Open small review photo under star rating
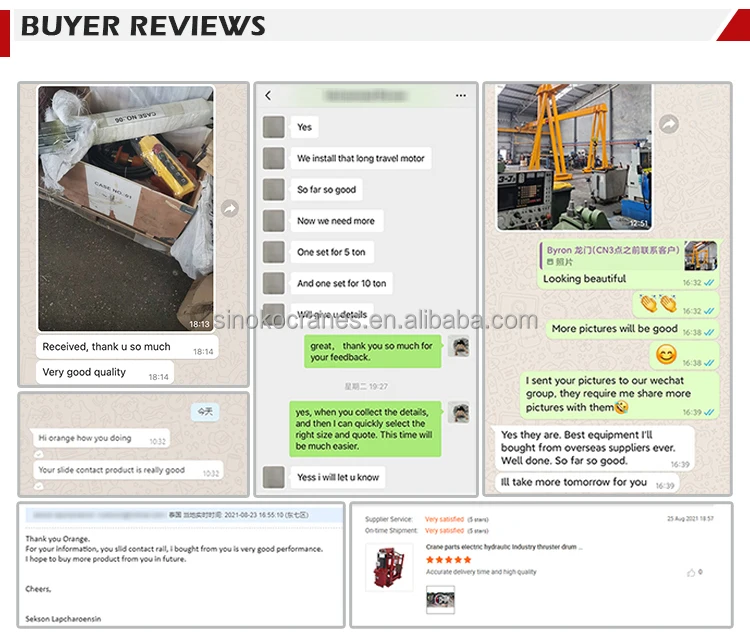Viewport: 750px width, 637px height. click(x=441, y=600)
